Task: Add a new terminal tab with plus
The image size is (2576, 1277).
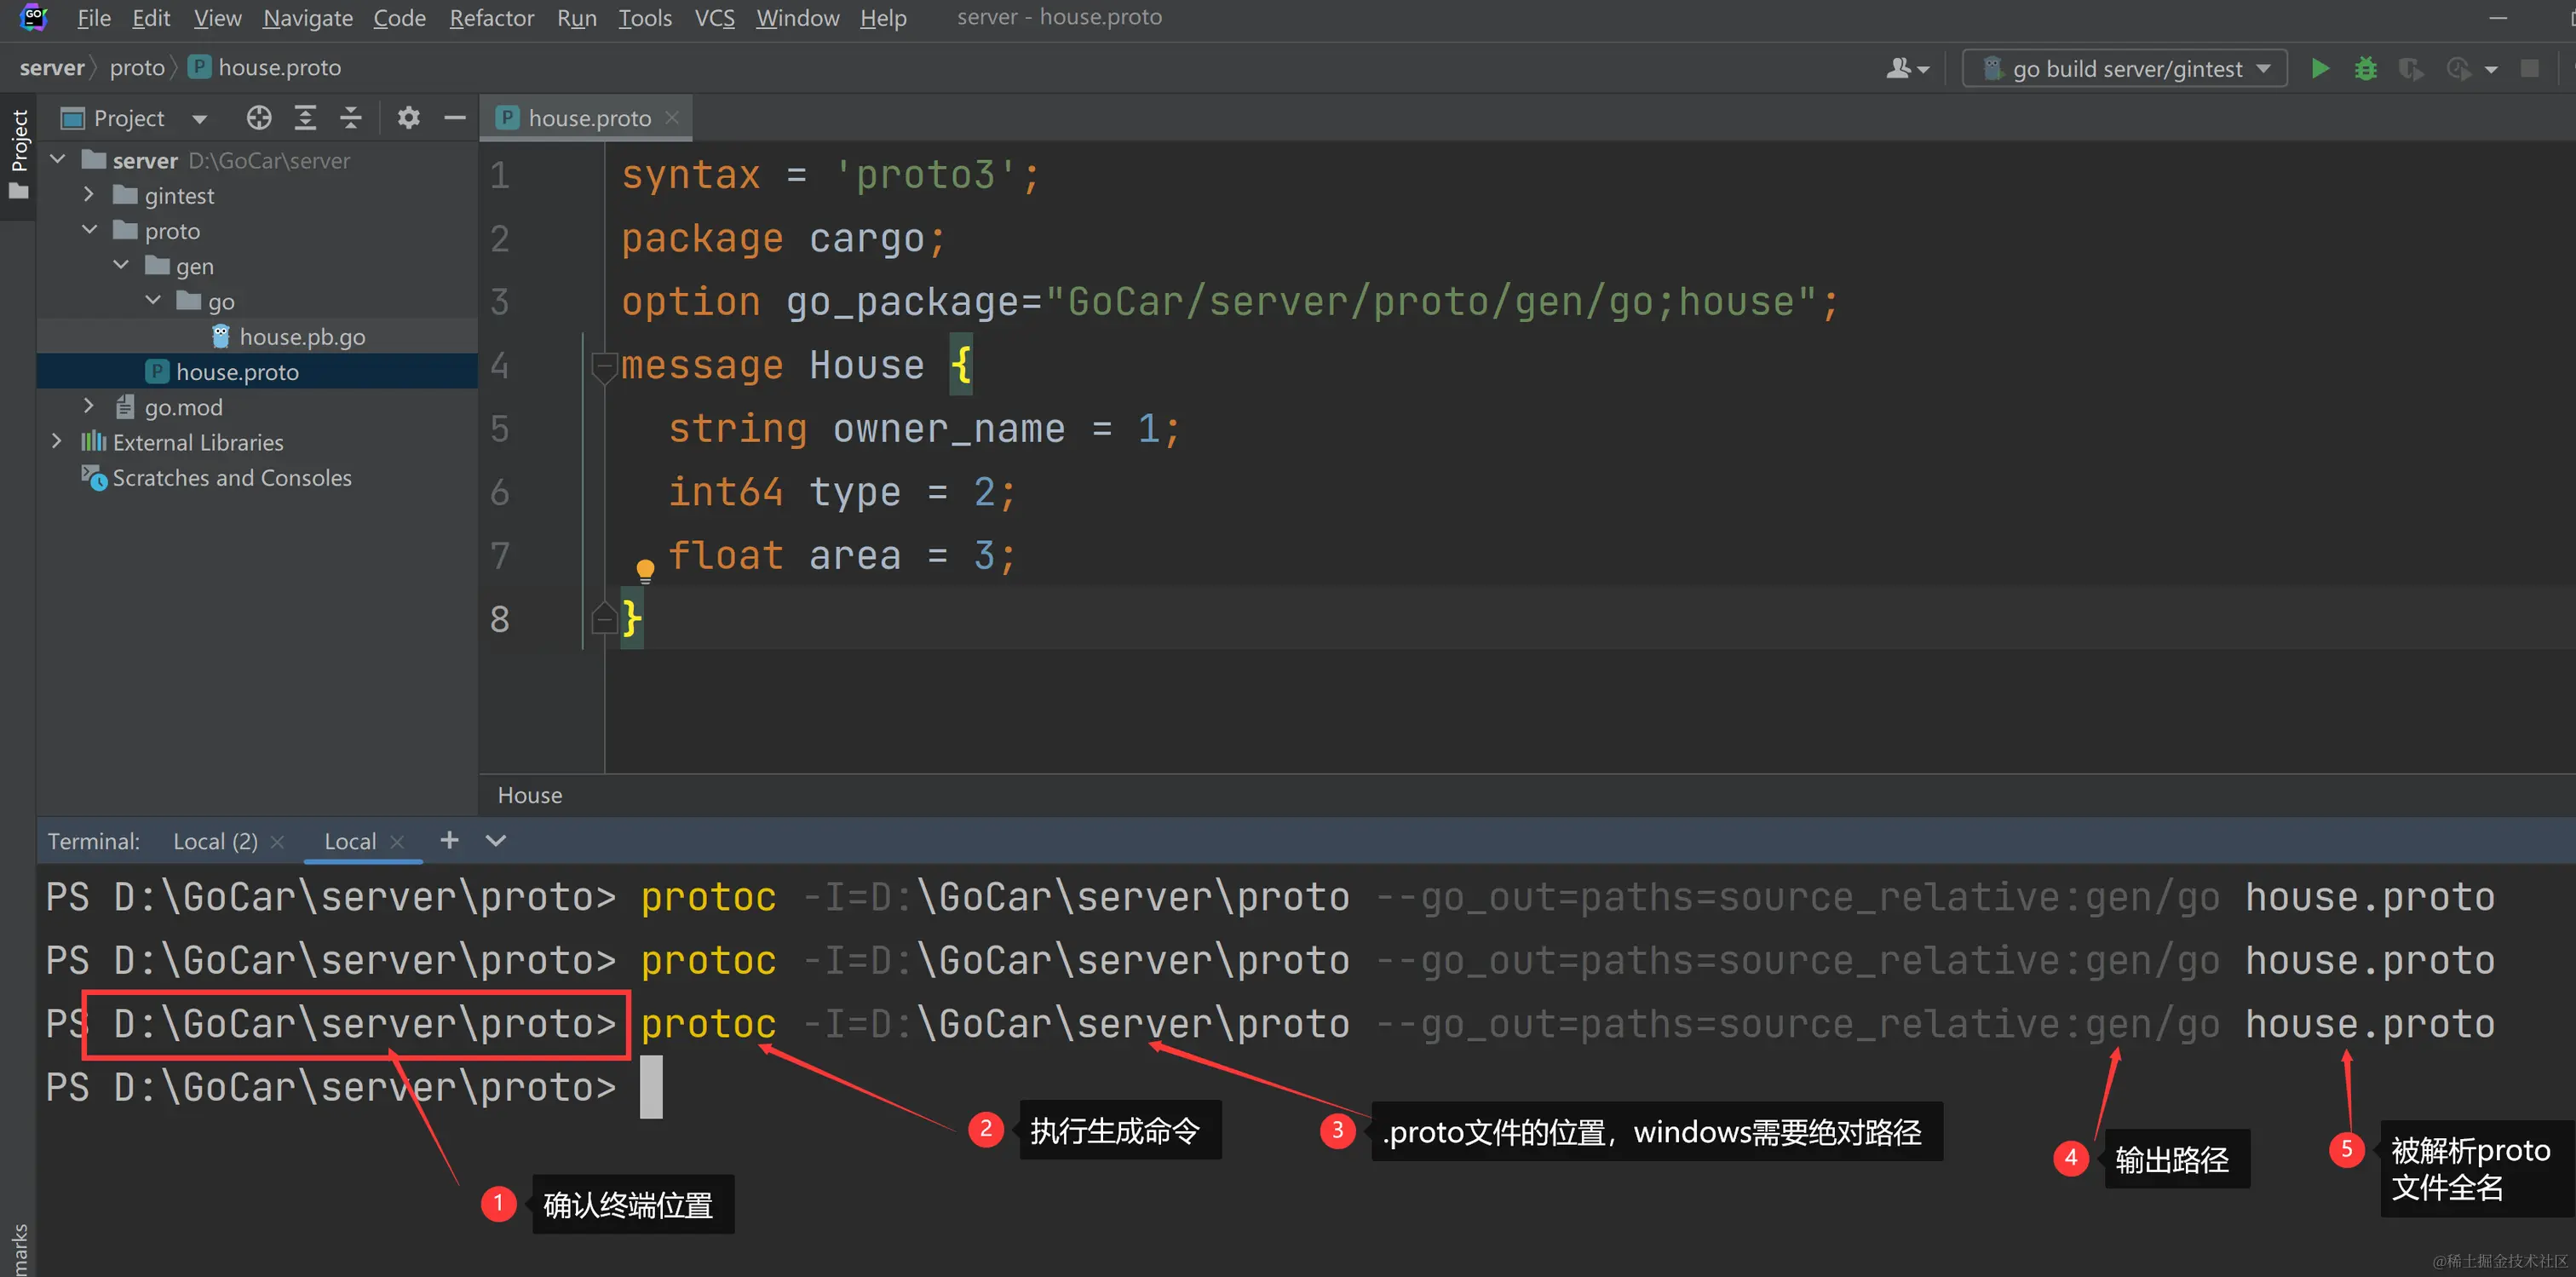Action: pos(449,840)
